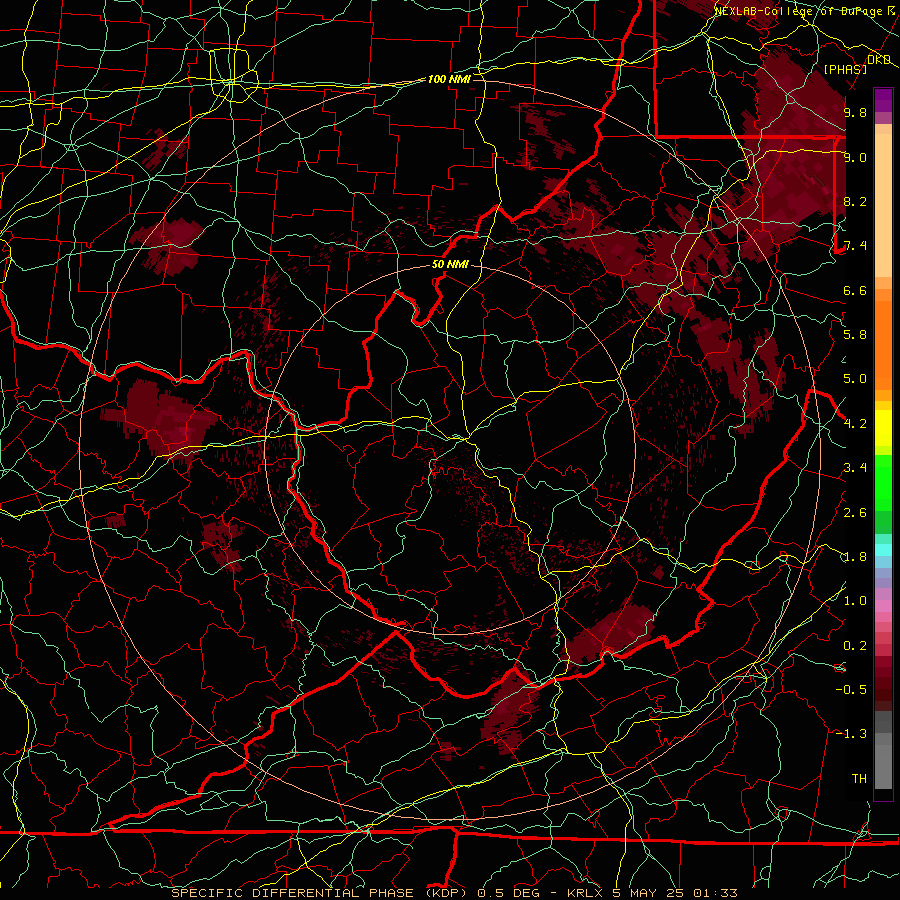
Task: Click the 0.2 value on the scale
Action: [855, 646]
